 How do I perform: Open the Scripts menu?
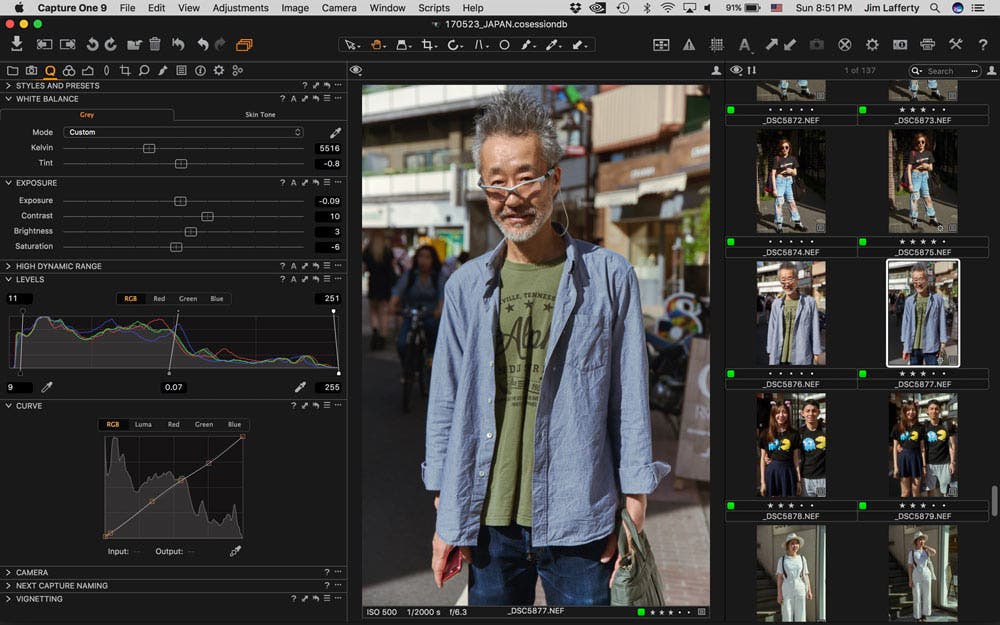434,8
